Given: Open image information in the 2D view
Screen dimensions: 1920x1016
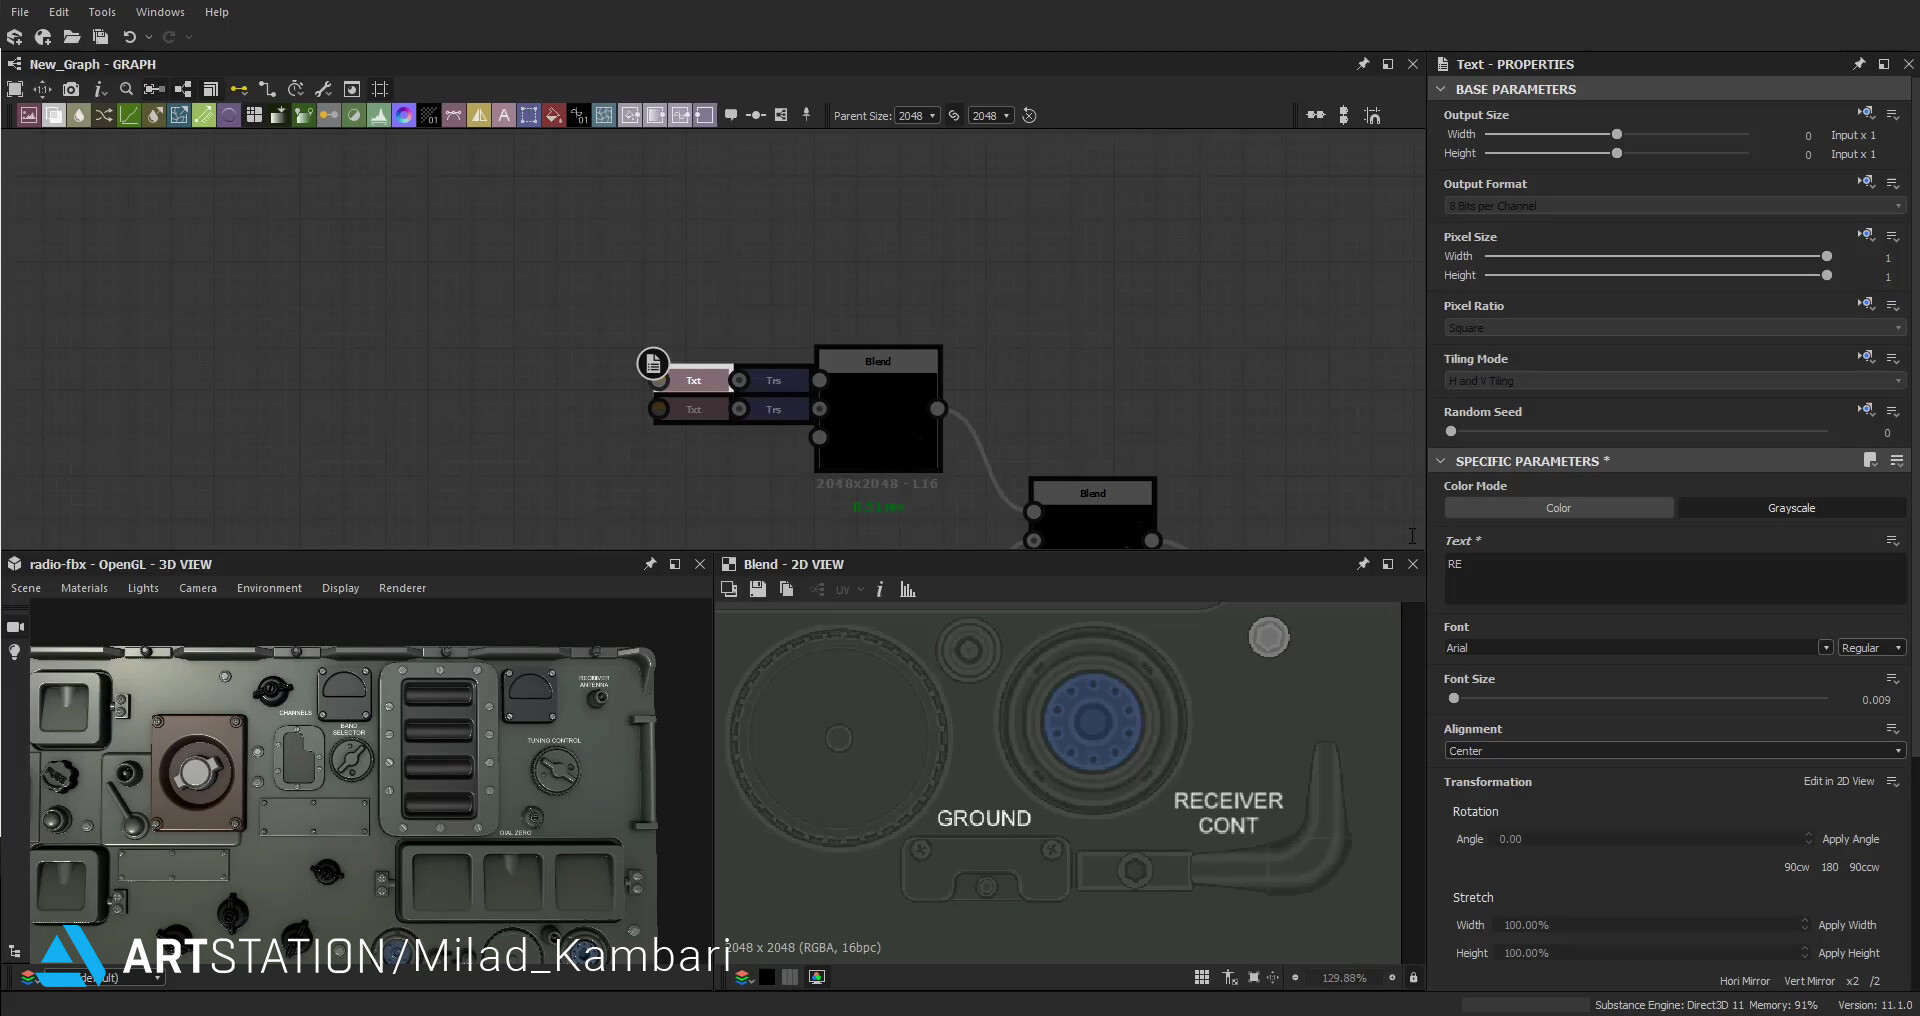Looking at the screenshot, I should click(x=879, y=589).
